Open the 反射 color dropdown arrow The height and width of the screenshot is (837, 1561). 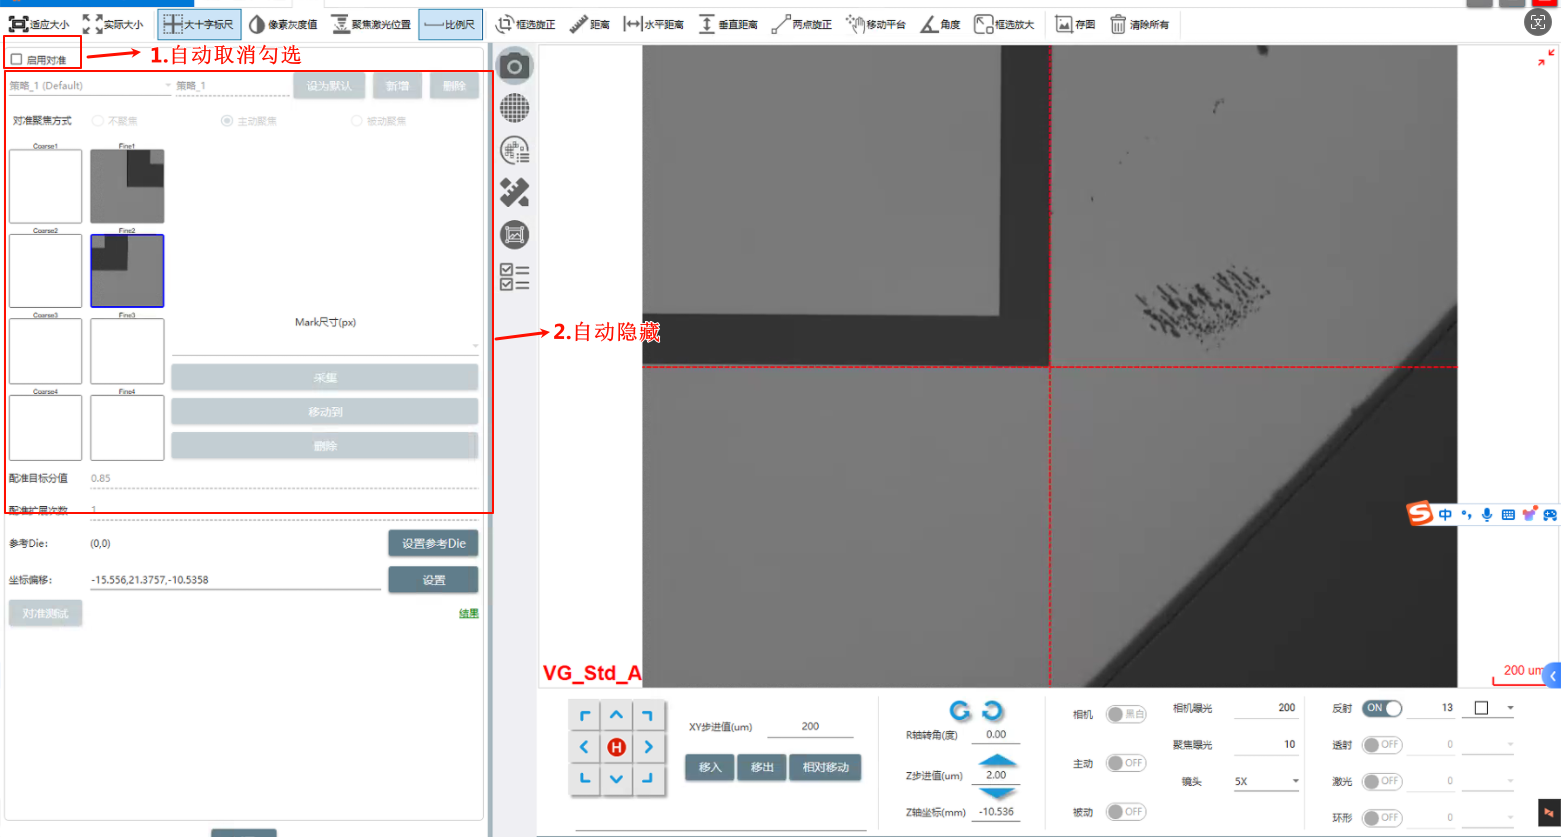[1510, 708]
